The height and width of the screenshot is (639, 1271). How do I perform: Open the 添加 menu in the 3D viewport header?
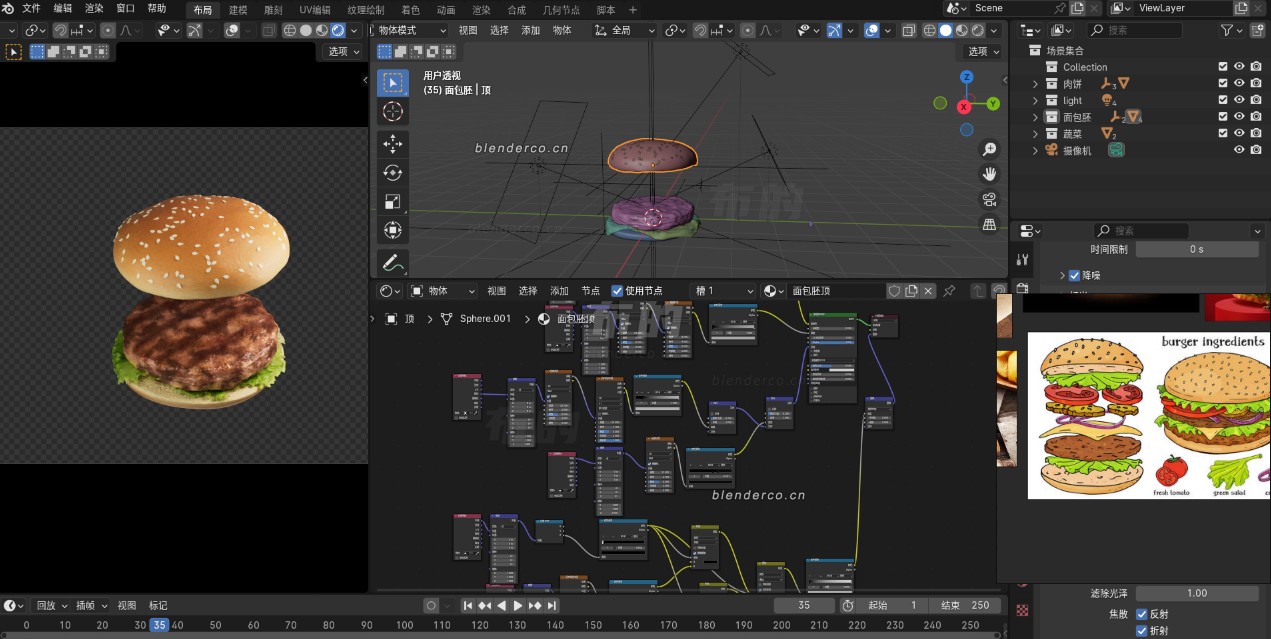coord(530,31)
